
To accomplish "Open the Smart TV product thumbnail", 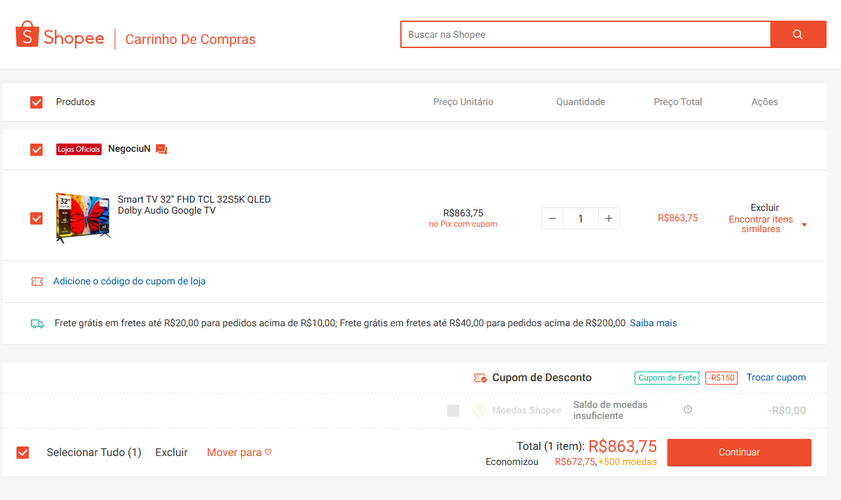I will coord(83,218).
